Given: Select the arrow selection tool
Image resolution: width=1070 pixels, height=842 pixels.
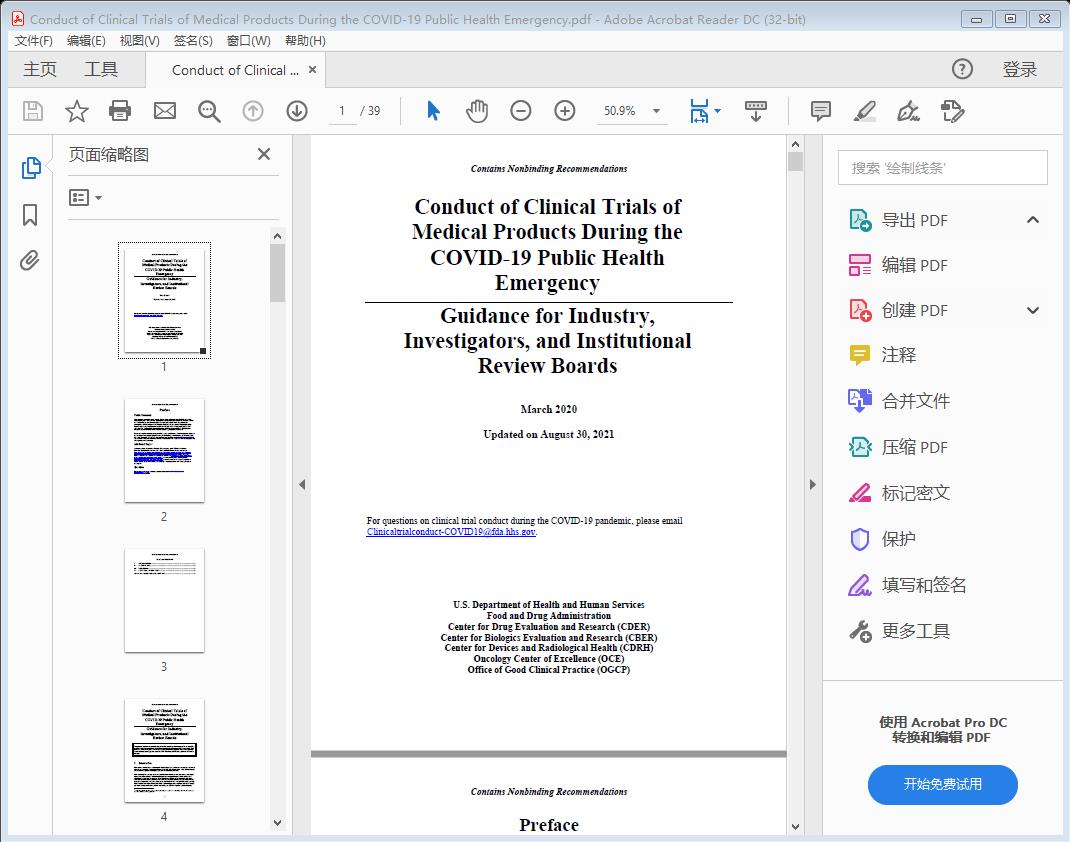Looking at the screenshot, I should point(433,111).
